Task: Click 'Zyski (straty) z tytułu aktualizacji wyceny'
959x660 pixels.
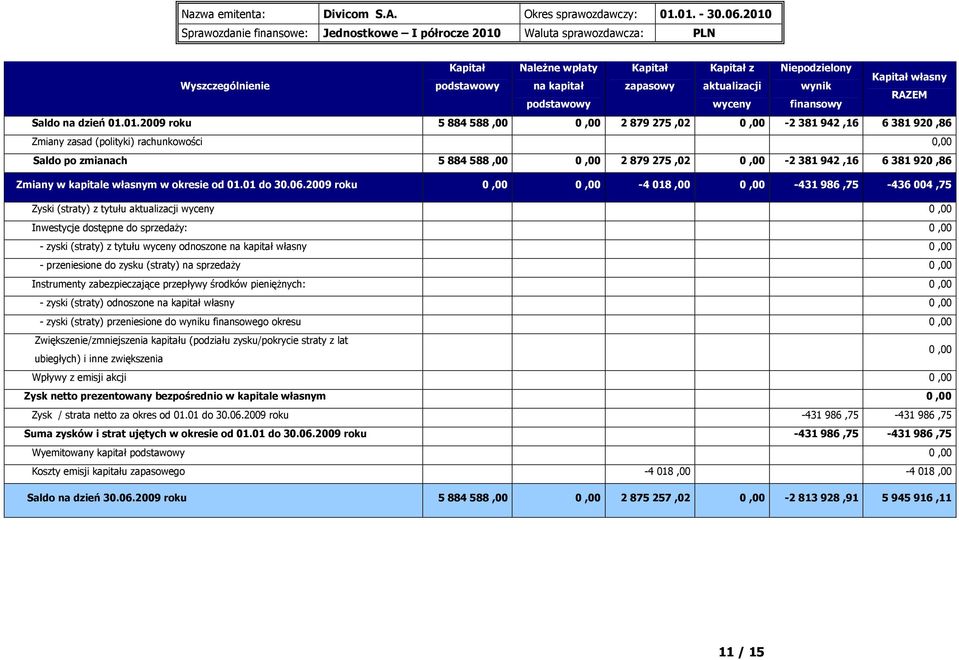Action: (x=123, y=209)
